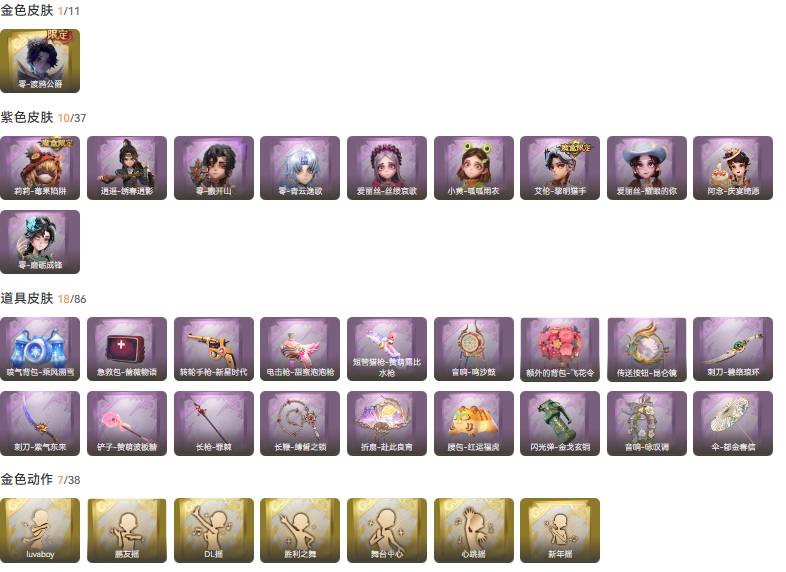Image resolution: width=786 pixels, height=572 pixels.
Task: Choose the pink electric gun skin 电击枪
Action: 300,349
